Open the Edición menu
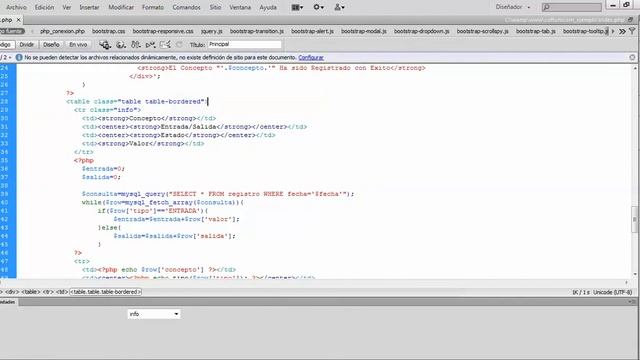This screenshot has width=640, height=360. (44, 7)
